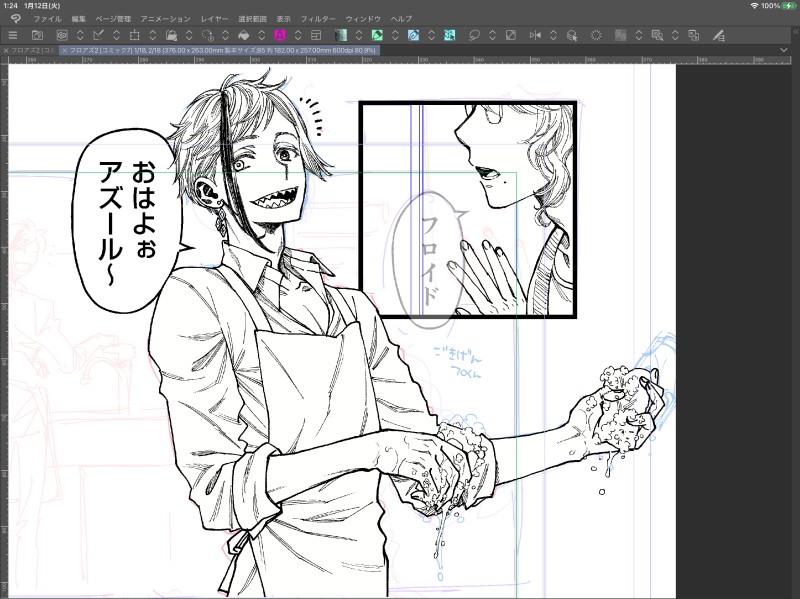Click the dashed circle loading icon
Screen dimensions: 800x599
tap(596, 35)
